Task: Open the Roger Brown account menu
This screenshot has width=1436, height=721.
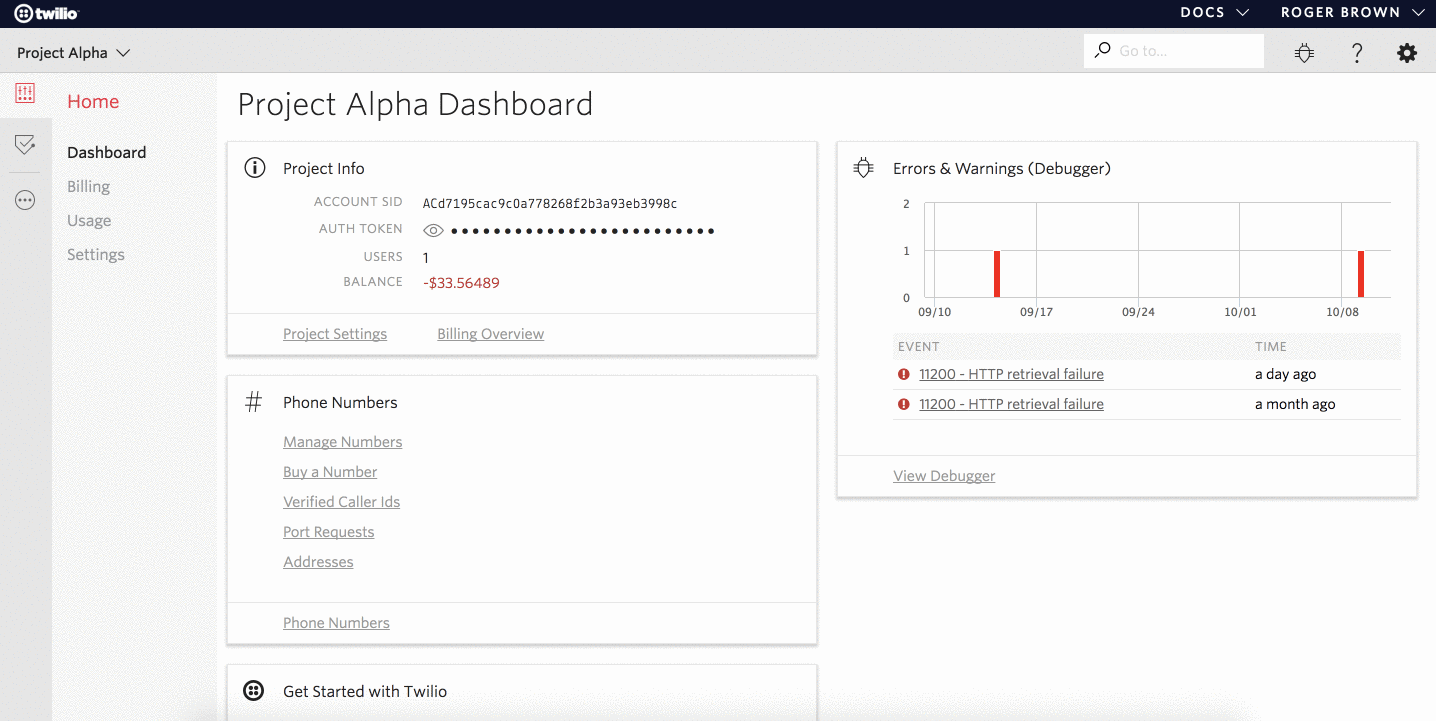Action: tap(1352, 13)
